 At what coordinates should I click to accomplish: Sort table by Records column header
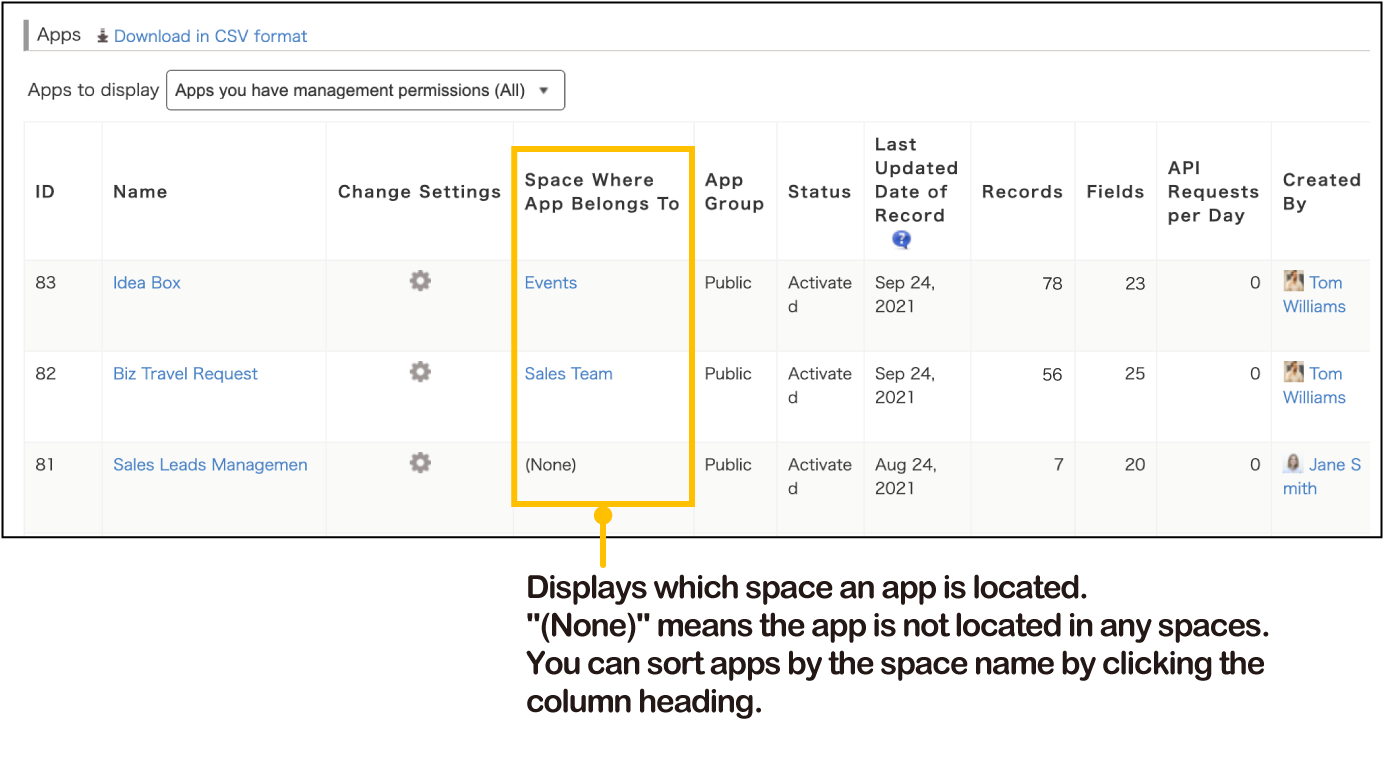pos(1021,192)
